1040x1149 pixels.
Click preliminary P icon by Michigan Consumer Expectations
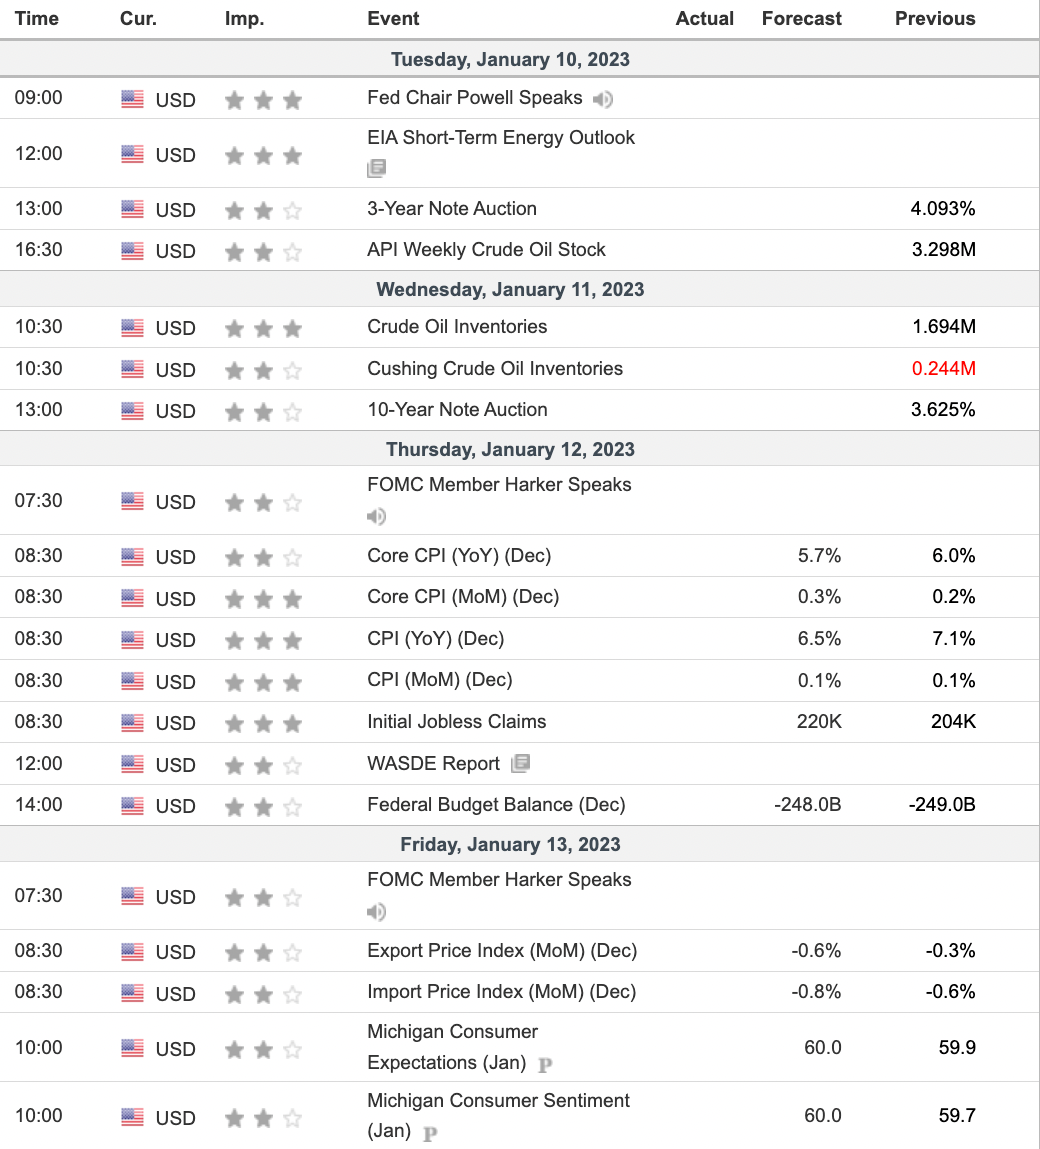(x=545, y=1065)
